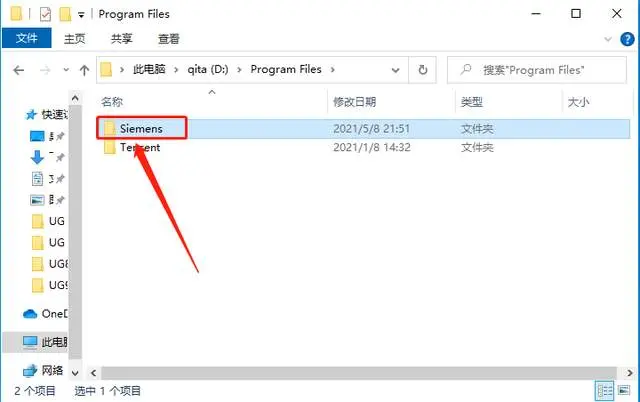Go up one folder level arrow
Screen dimensions: 640x402
84,70
